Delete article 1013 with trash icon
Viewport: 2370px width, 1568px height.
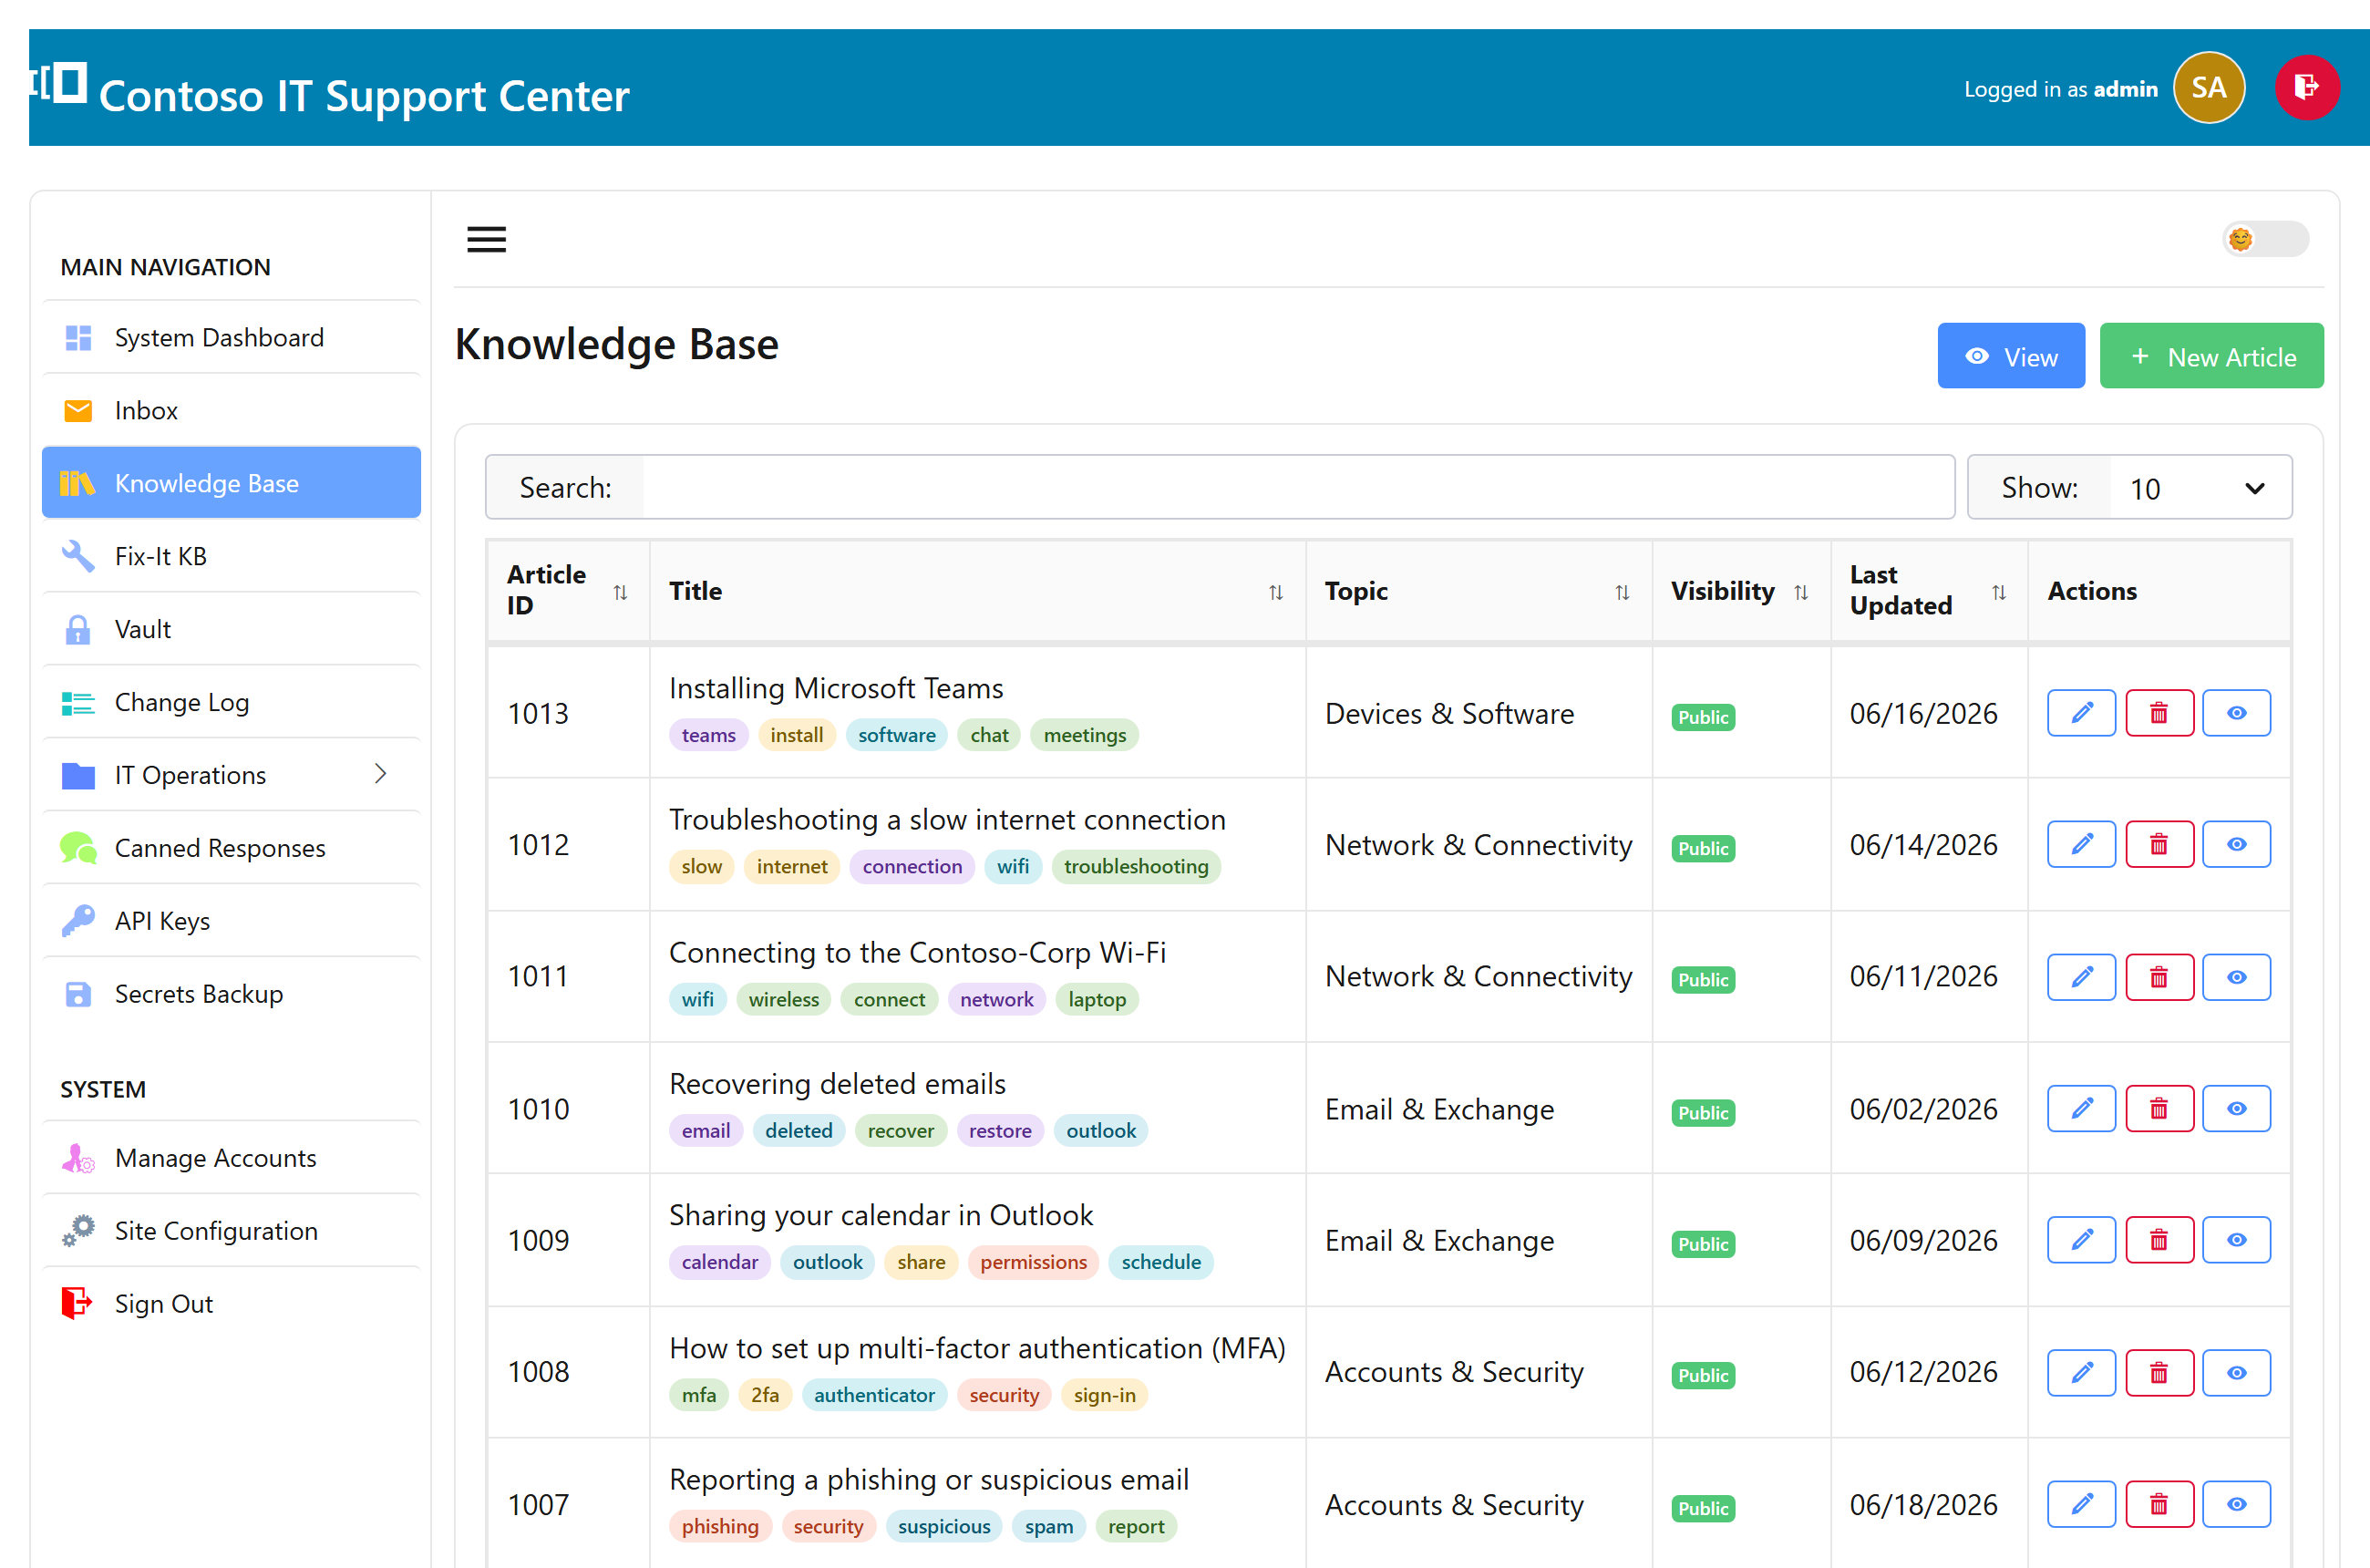pyautogui.click(x=2159, y=713)
